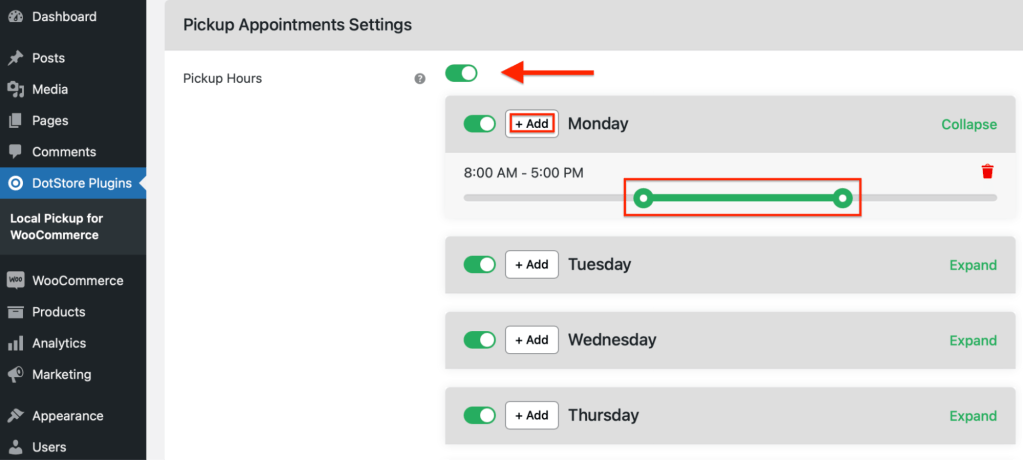Turn off the Wednesday pickup toggle
Viewport: 1023px width, 460px height.
(x=480, y=340)
